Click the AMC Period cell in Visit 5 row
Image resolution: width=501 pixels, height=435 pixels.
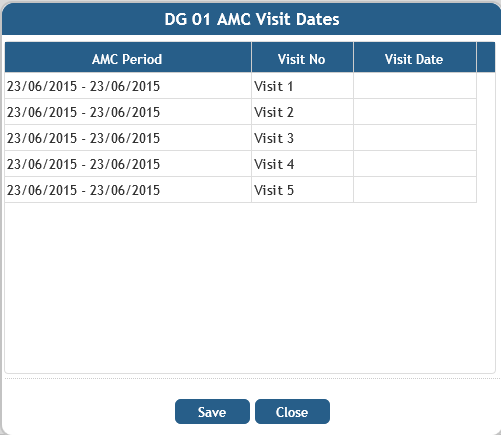click(x=128, y=190)
